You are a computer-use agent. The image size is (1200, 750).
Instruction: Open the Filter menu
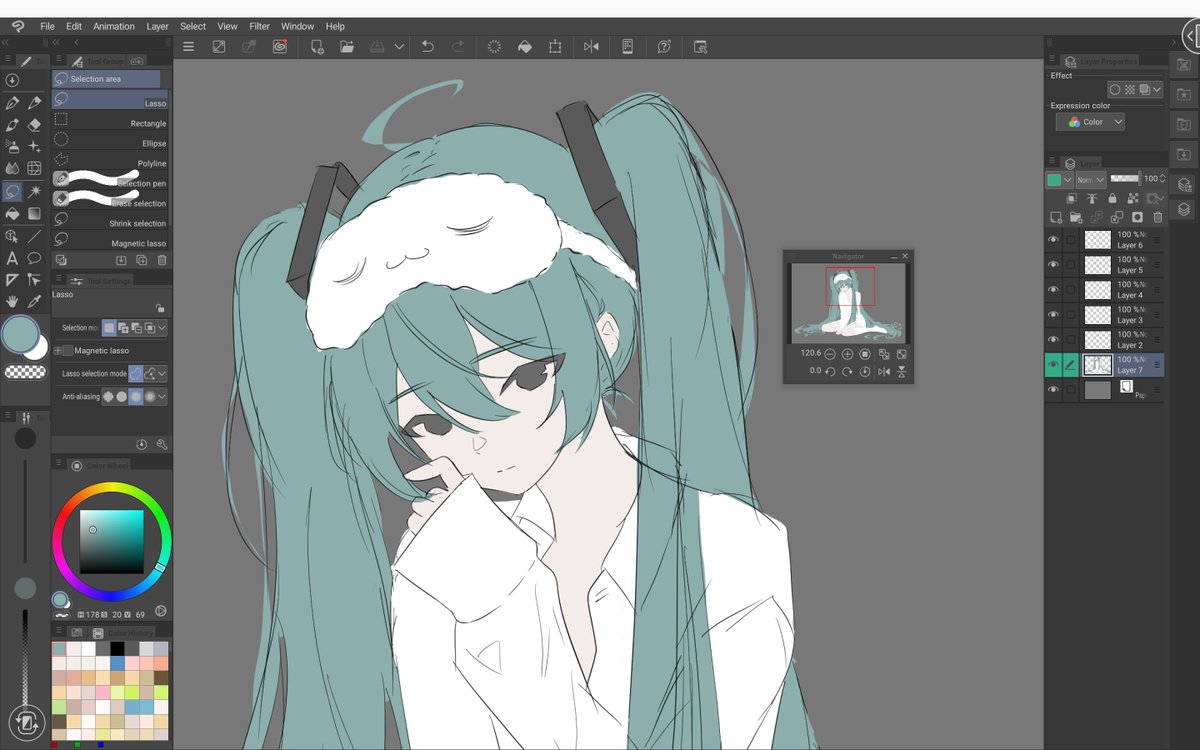[x=259, y=26]
